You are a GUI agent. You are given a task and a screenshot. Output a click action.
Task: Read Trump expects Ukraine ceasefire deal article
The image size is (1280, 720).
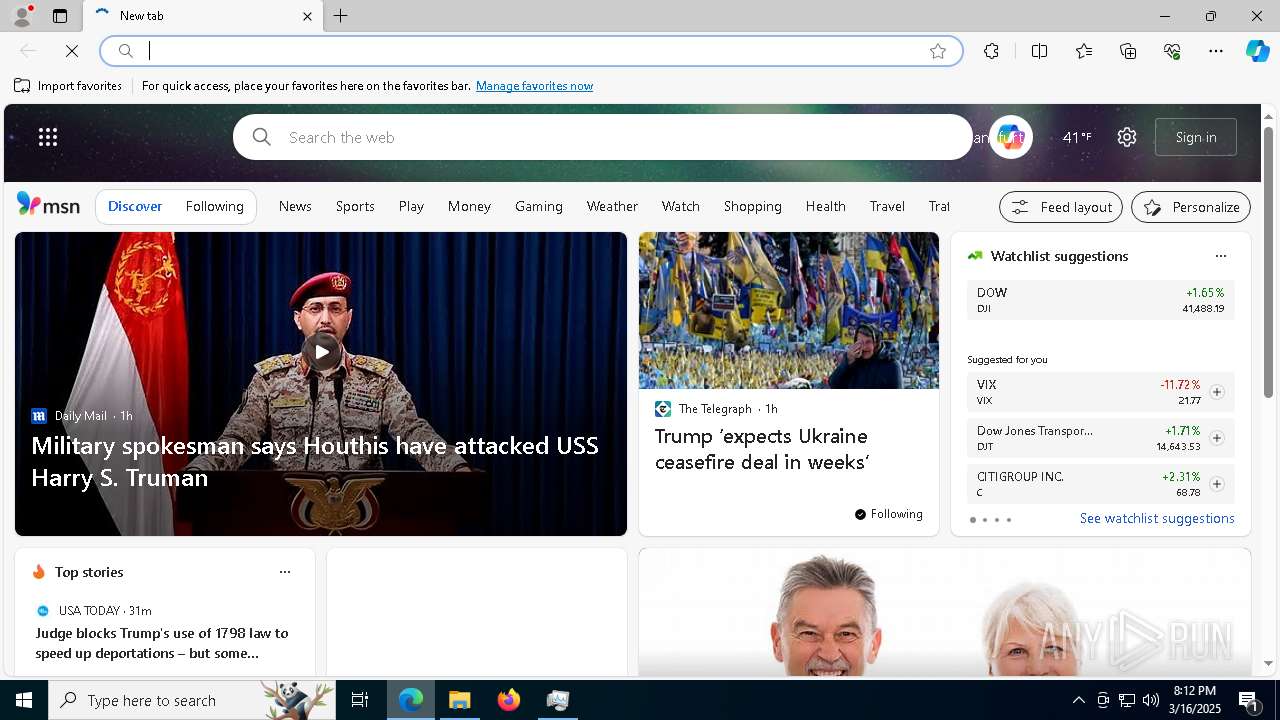click(x=762, y=449)
